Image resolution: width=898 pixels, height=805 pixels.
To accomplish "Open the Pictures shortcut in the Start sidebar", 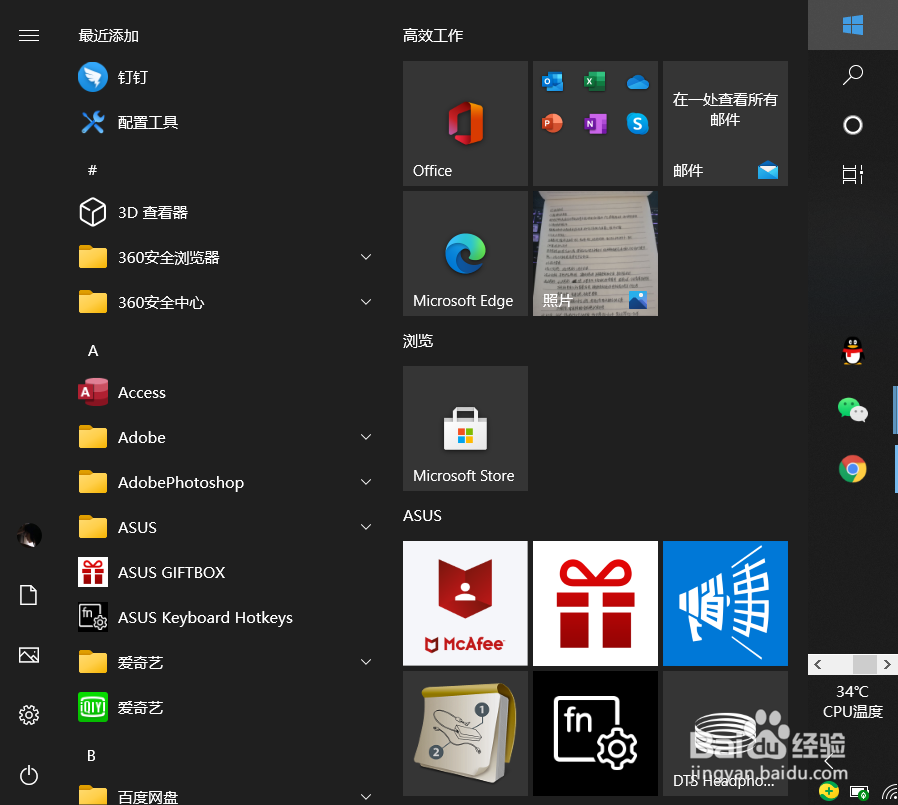I will tap(29, 654).
